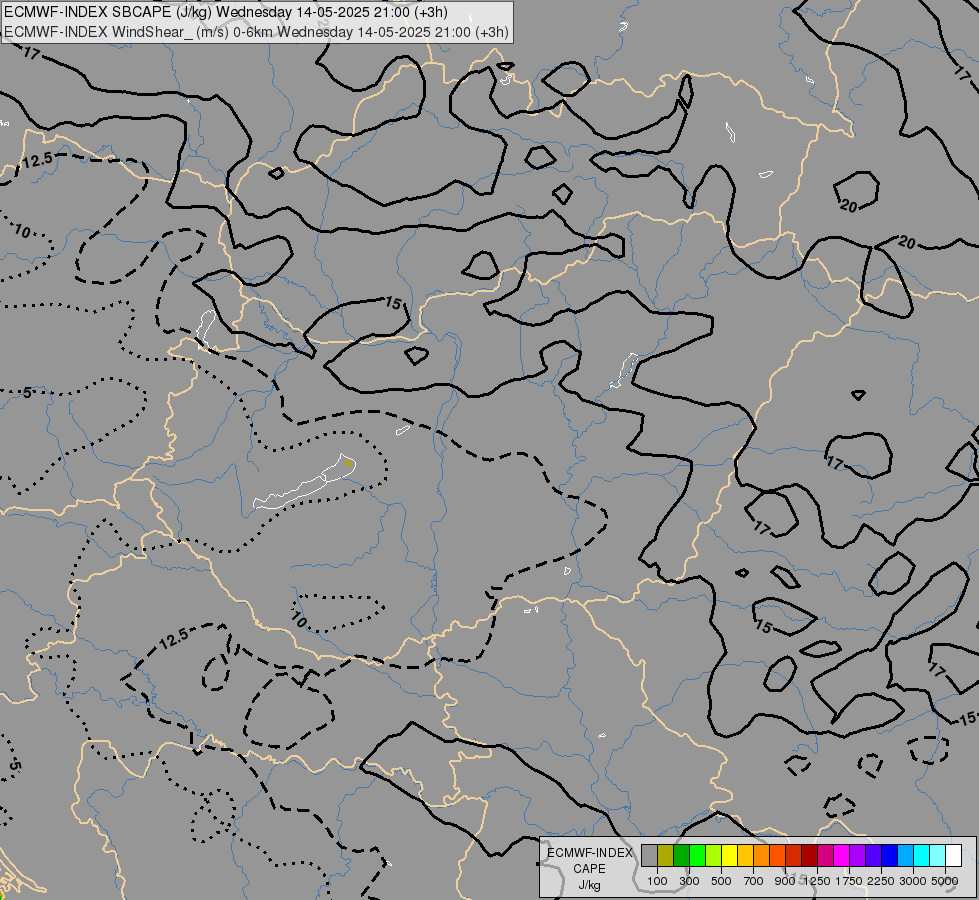Select the olive swatch in the CAPE legend
Screen dimensions: 979x900
666,855
